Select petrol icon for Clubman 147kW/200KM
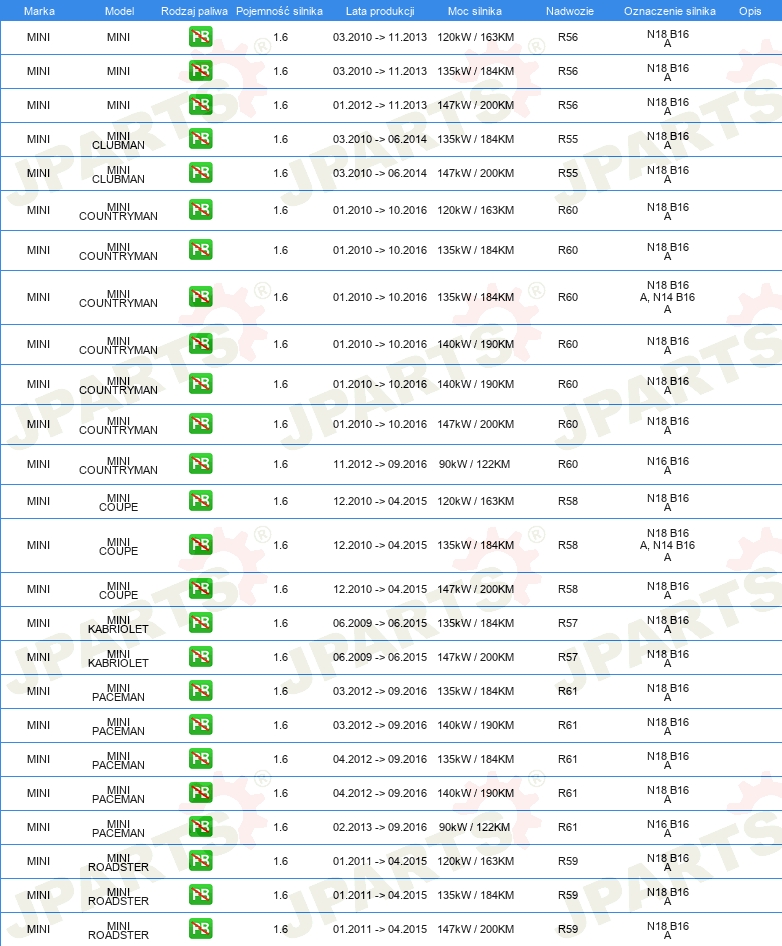 click(x=200, y=173)
